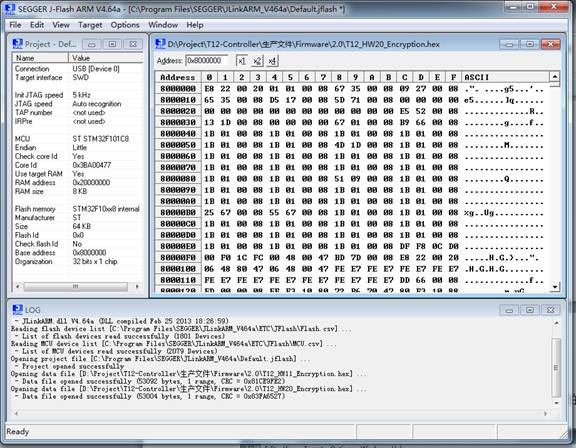Open the Help menu
Image resolution: width=576 pixels, height=448 pixels.
(x=195, y=25)
